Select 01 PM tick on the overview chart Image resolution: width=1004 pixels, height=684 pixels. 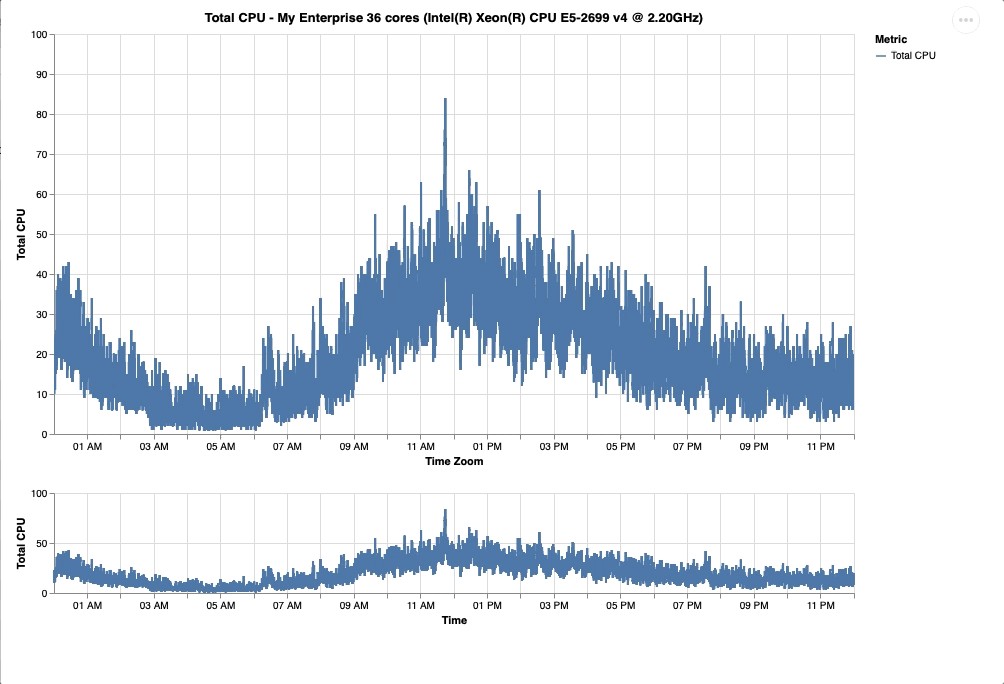487,605
